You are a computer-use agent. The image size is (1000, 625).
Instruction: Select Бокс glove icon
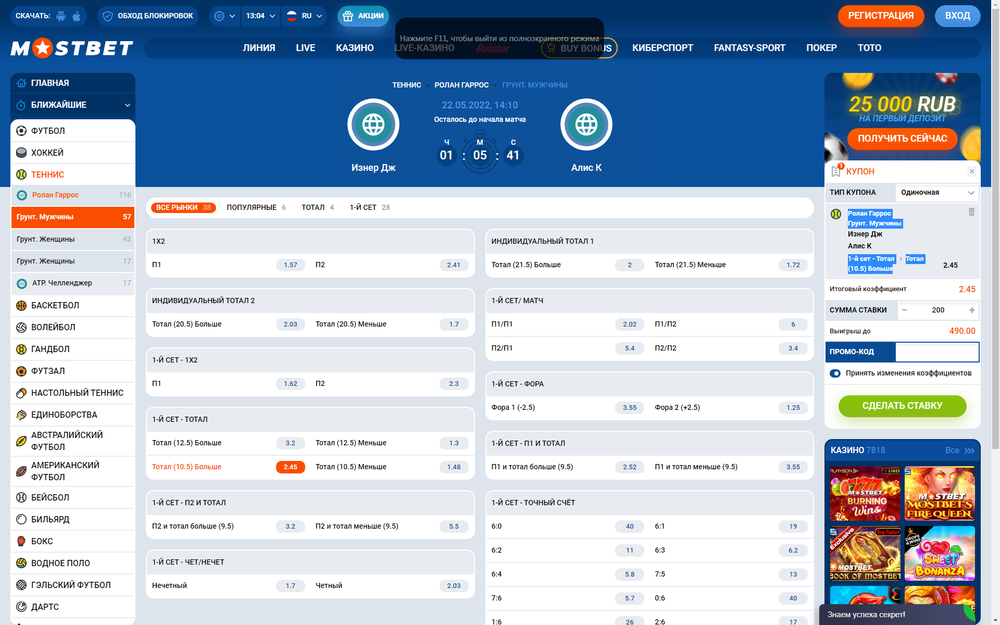point(21,541)
